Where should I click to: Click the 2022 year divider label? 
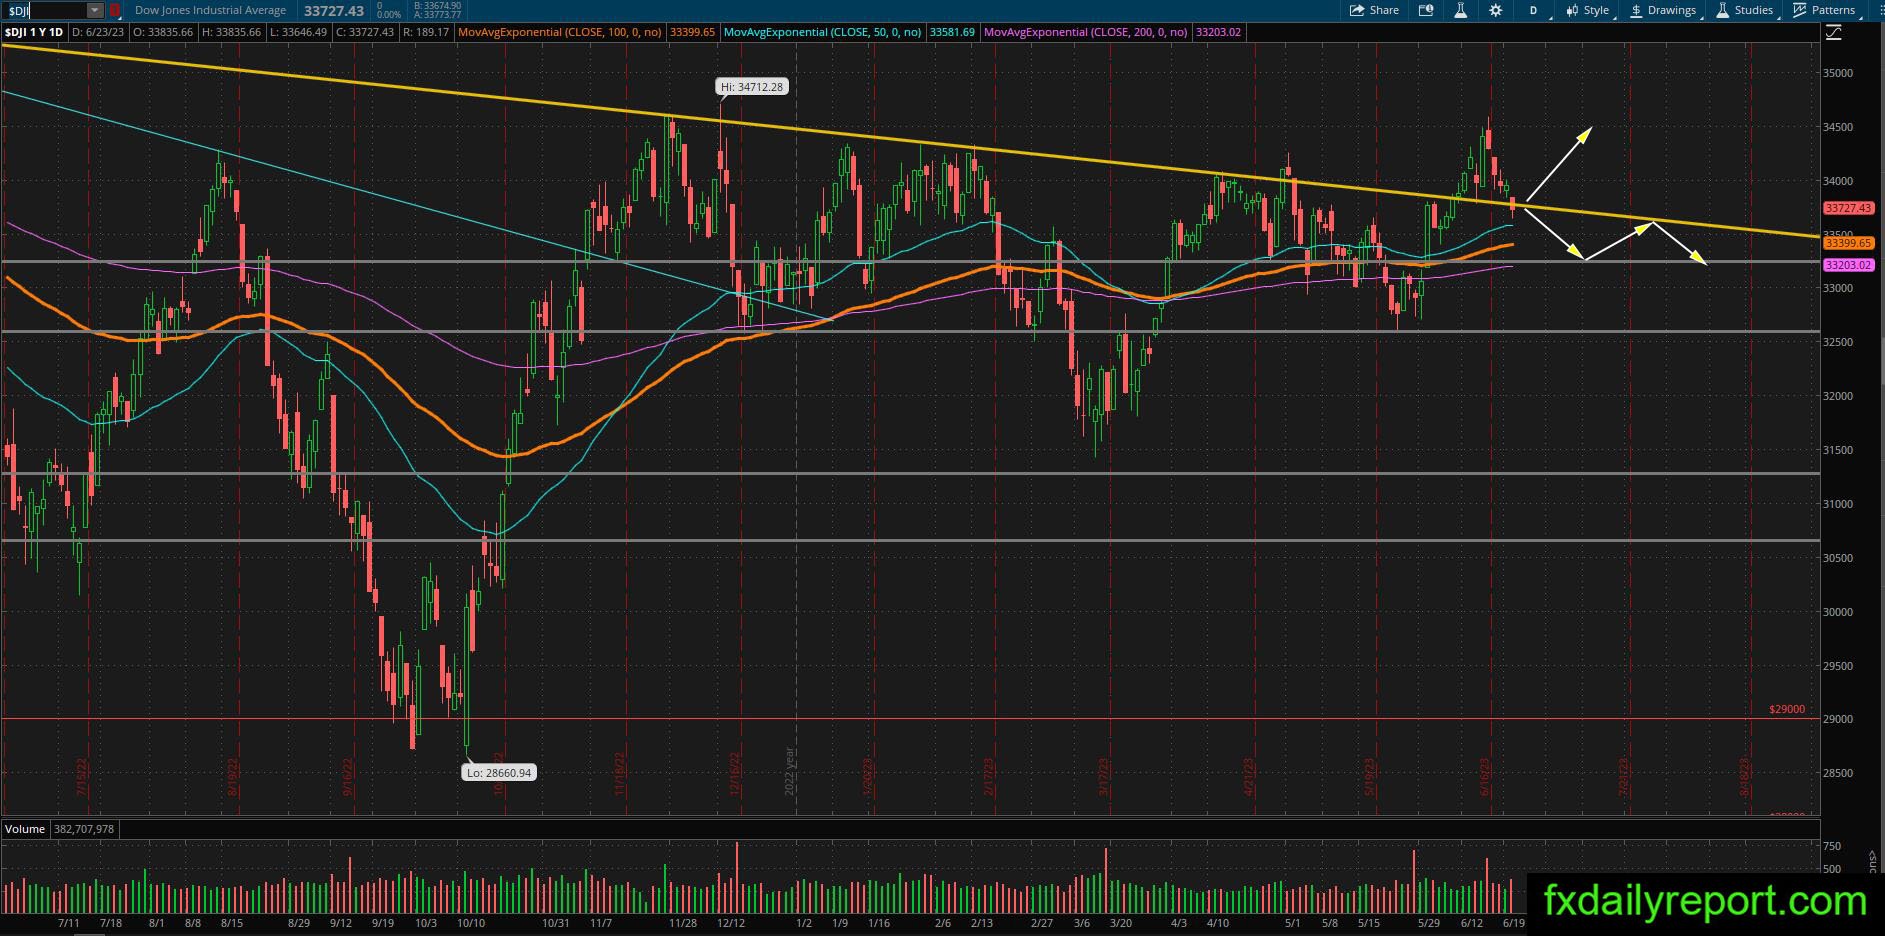pos(790,770)
